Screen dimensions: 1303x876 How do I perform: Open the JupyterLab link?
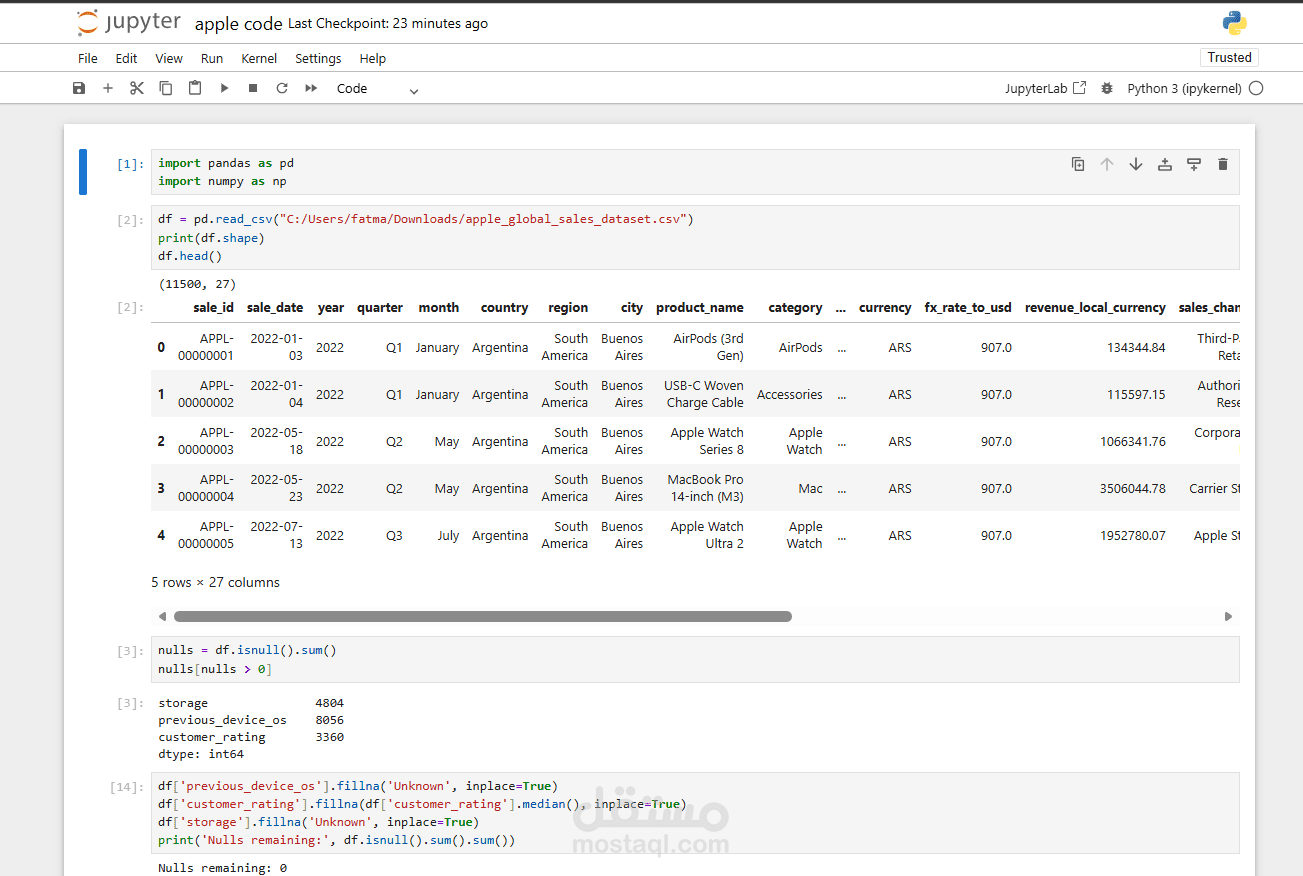tap(1045, 88)
